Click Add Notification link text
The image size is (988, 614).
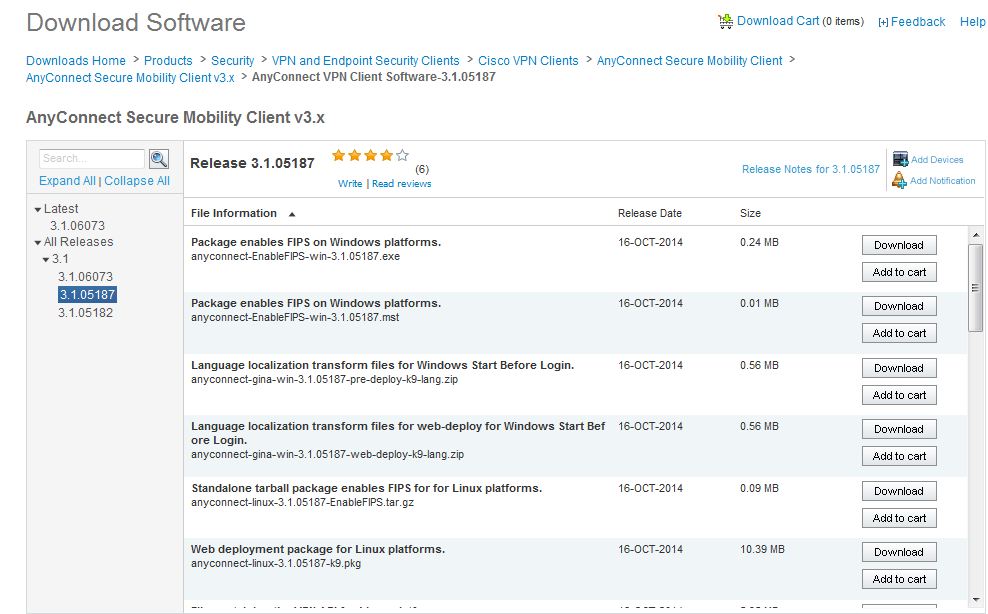click(943, 180)
